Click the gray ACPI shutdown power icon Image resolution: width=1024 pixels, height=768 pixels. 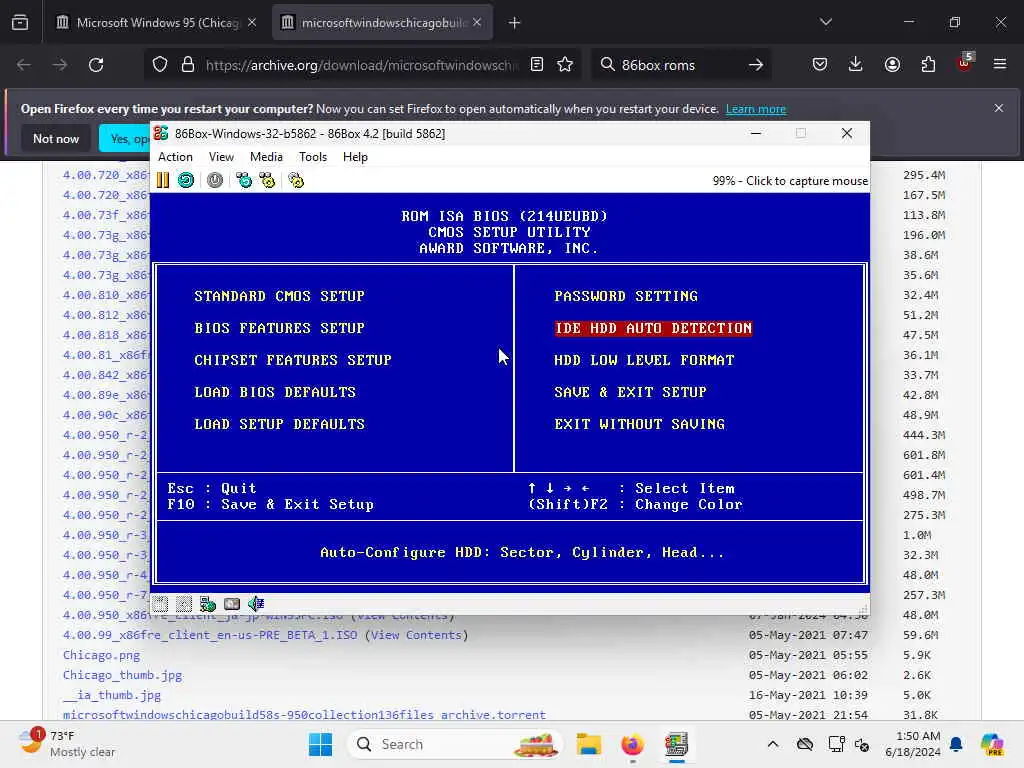(x=215, y=180)
